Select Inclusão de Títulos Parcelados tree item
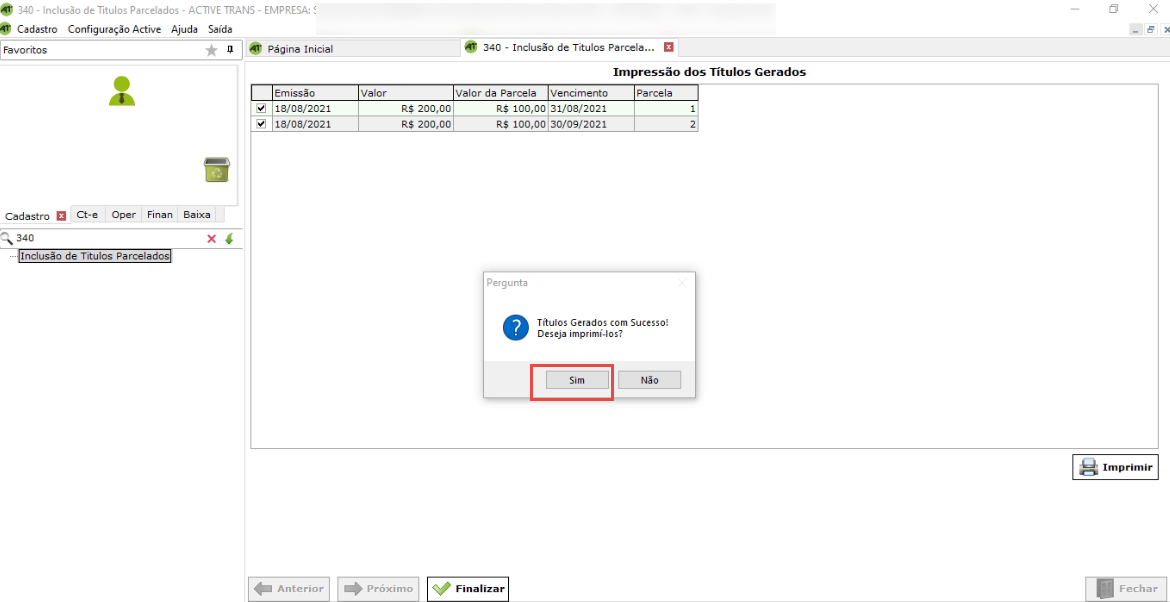This screenshot has height=602, width=1170. click(96, 256)
